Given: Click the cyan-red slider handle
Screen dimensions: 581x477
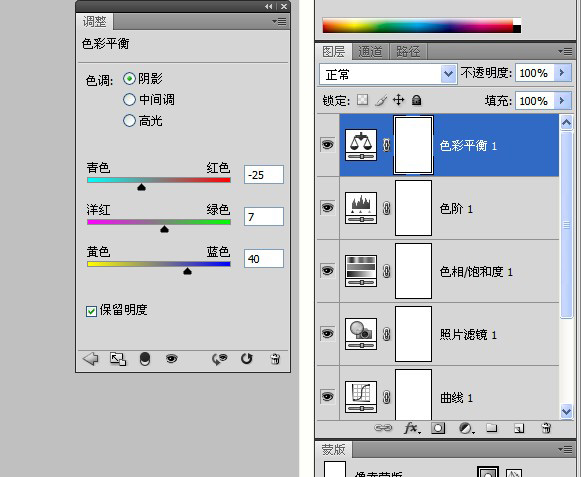Looking at the screenshot, I should pyautogui.click(x=141, y=187).
